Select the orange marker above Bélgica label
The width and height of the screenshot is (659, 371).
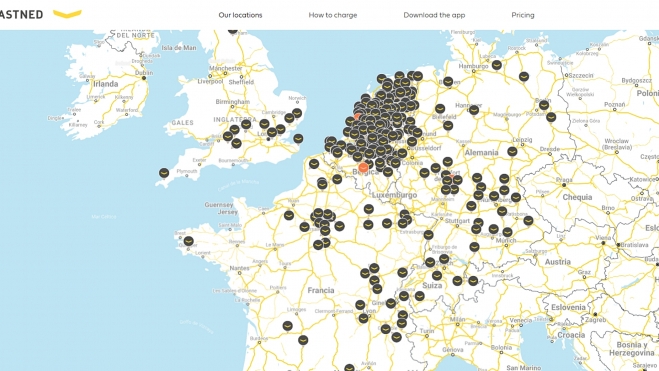[x=363, y=168]
